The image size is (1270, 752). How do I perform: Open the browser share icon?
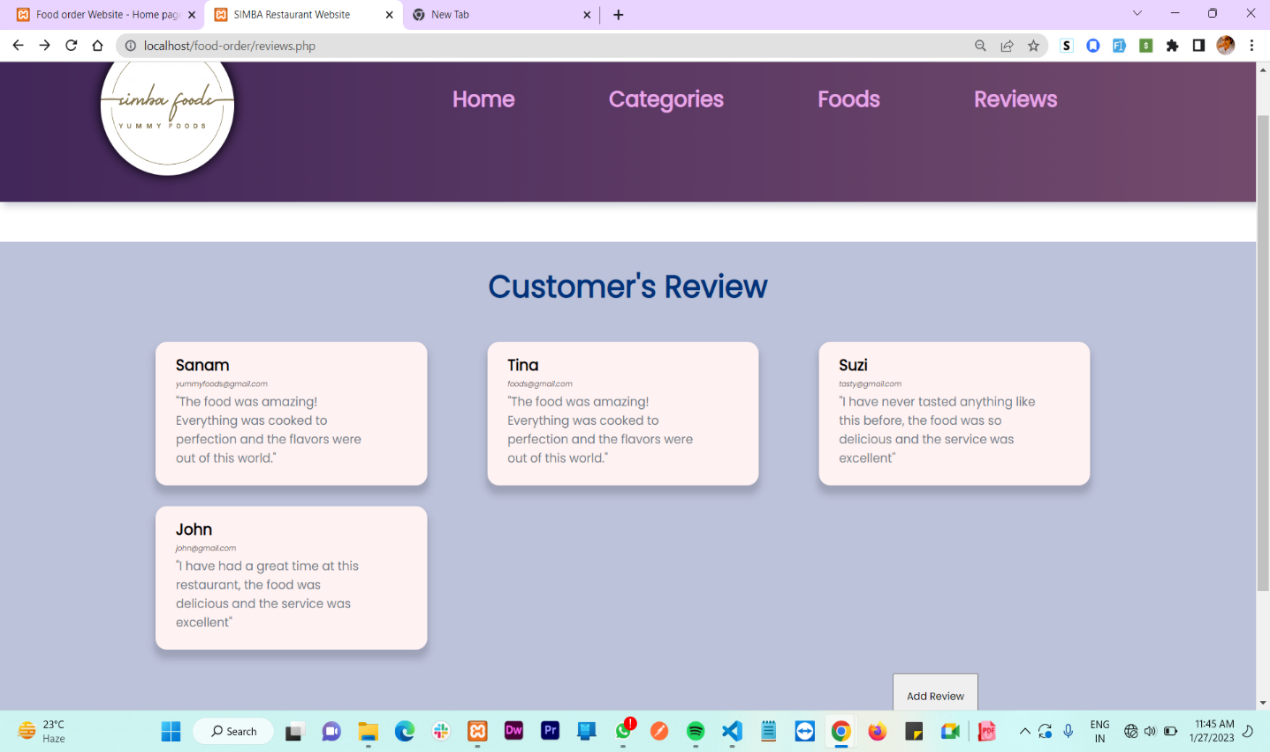coord(1006,45)
